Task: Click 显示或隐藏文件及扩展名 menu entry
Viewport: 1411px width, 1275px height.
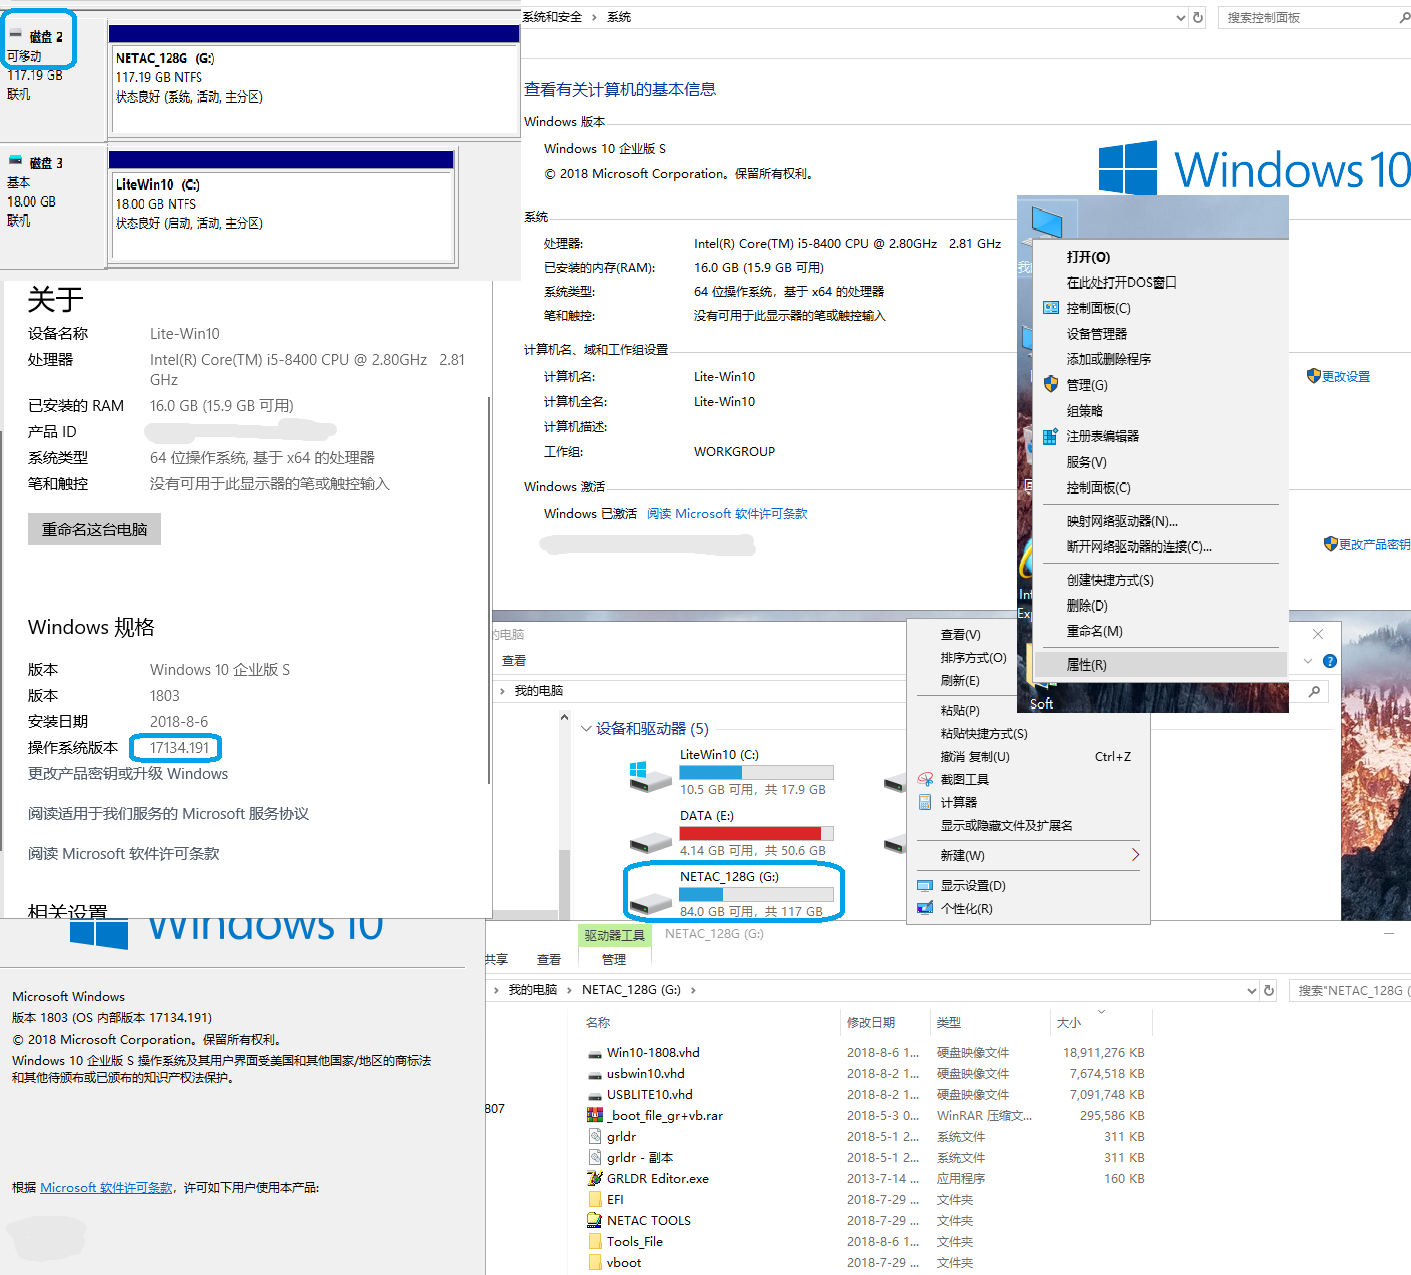Action: click(x=1006, y=826)
